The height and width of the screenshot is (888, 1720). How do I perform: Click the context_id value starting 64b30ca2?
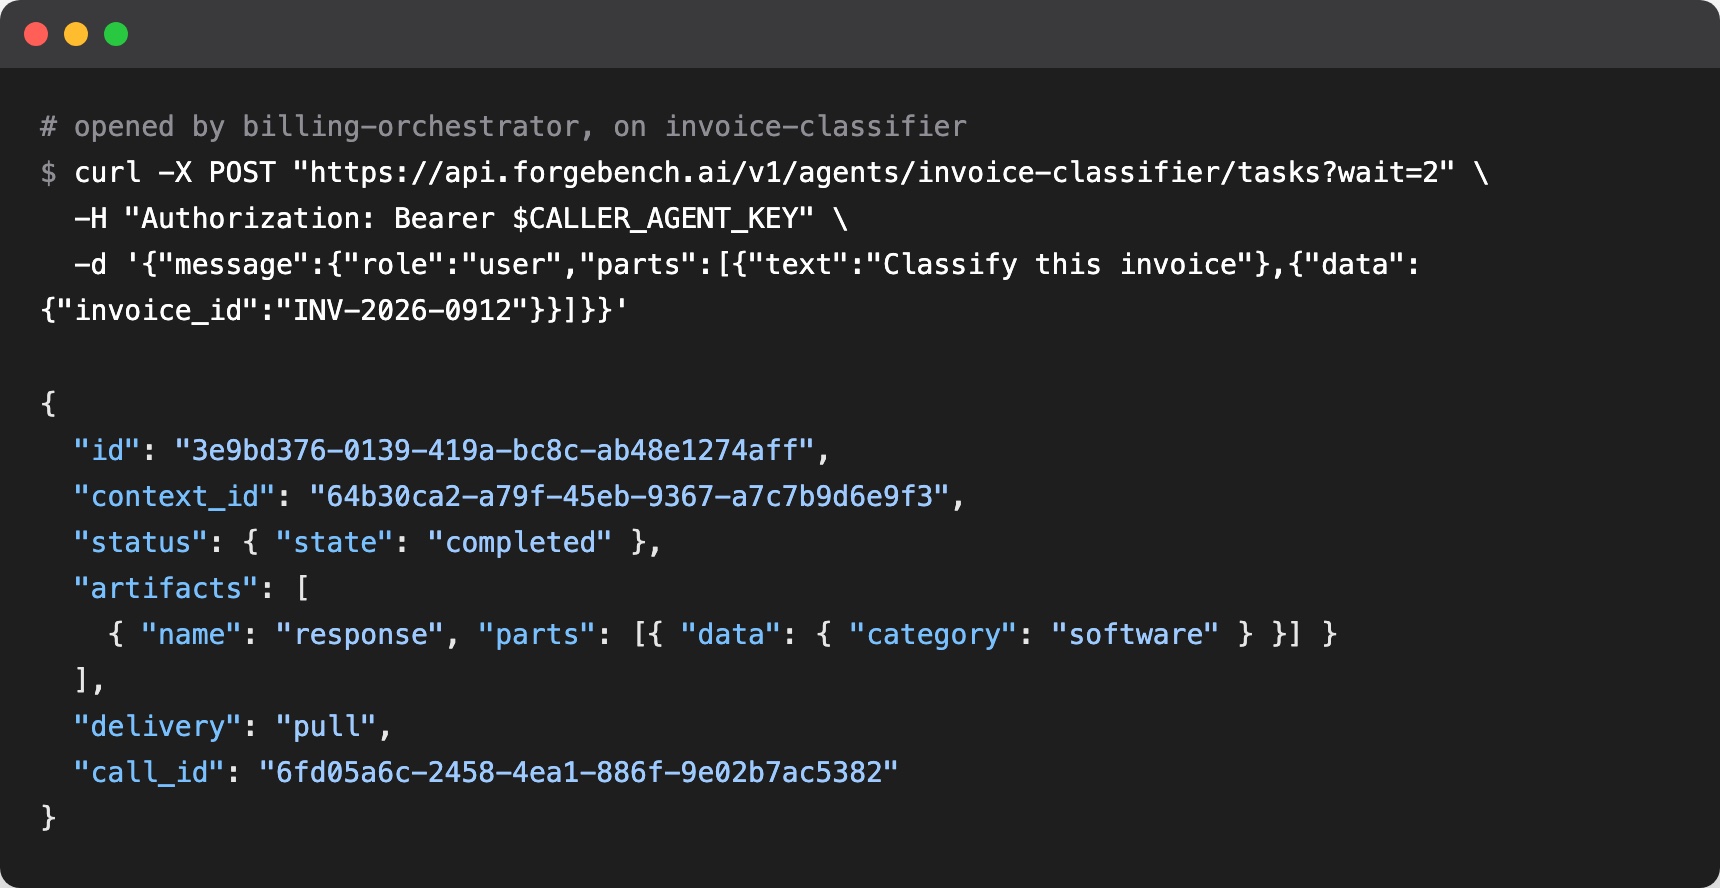(x=630, y=497)
